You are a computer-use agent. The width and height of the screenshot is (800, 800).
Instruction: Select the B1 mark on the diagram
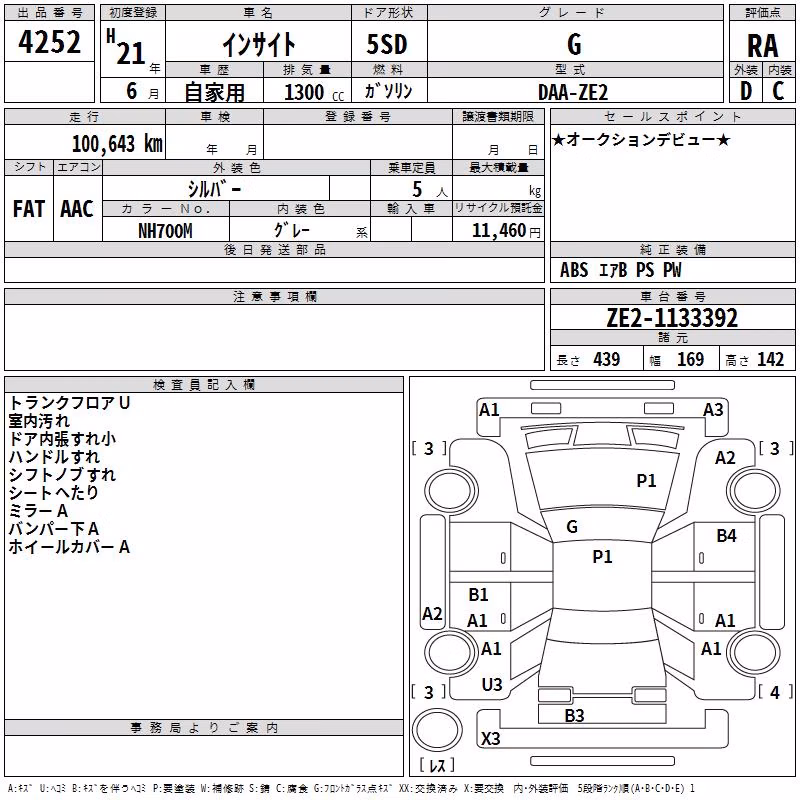[x=479, y=594]
